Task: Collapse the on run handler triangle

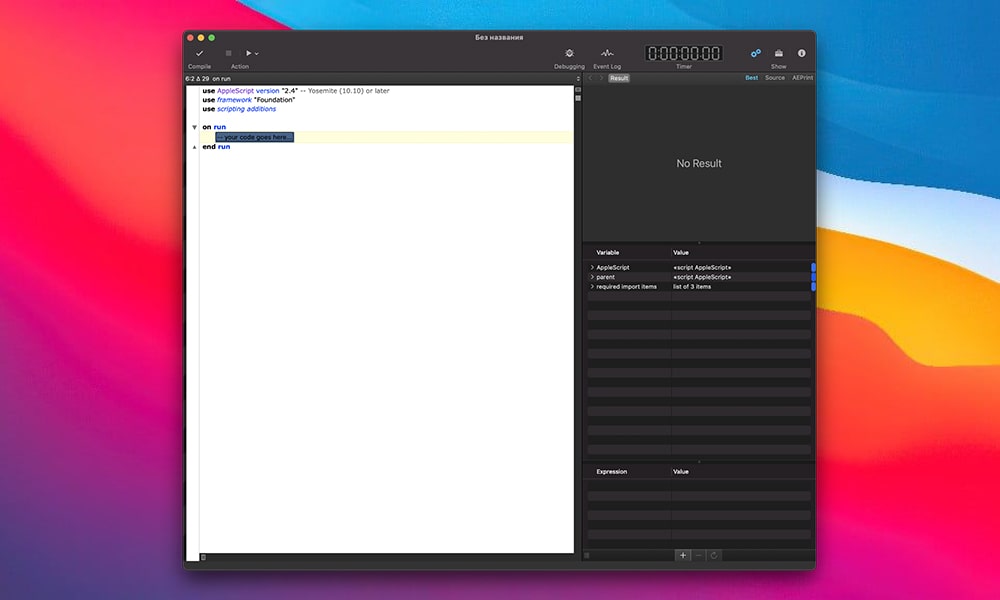Action: coord(194,127)
